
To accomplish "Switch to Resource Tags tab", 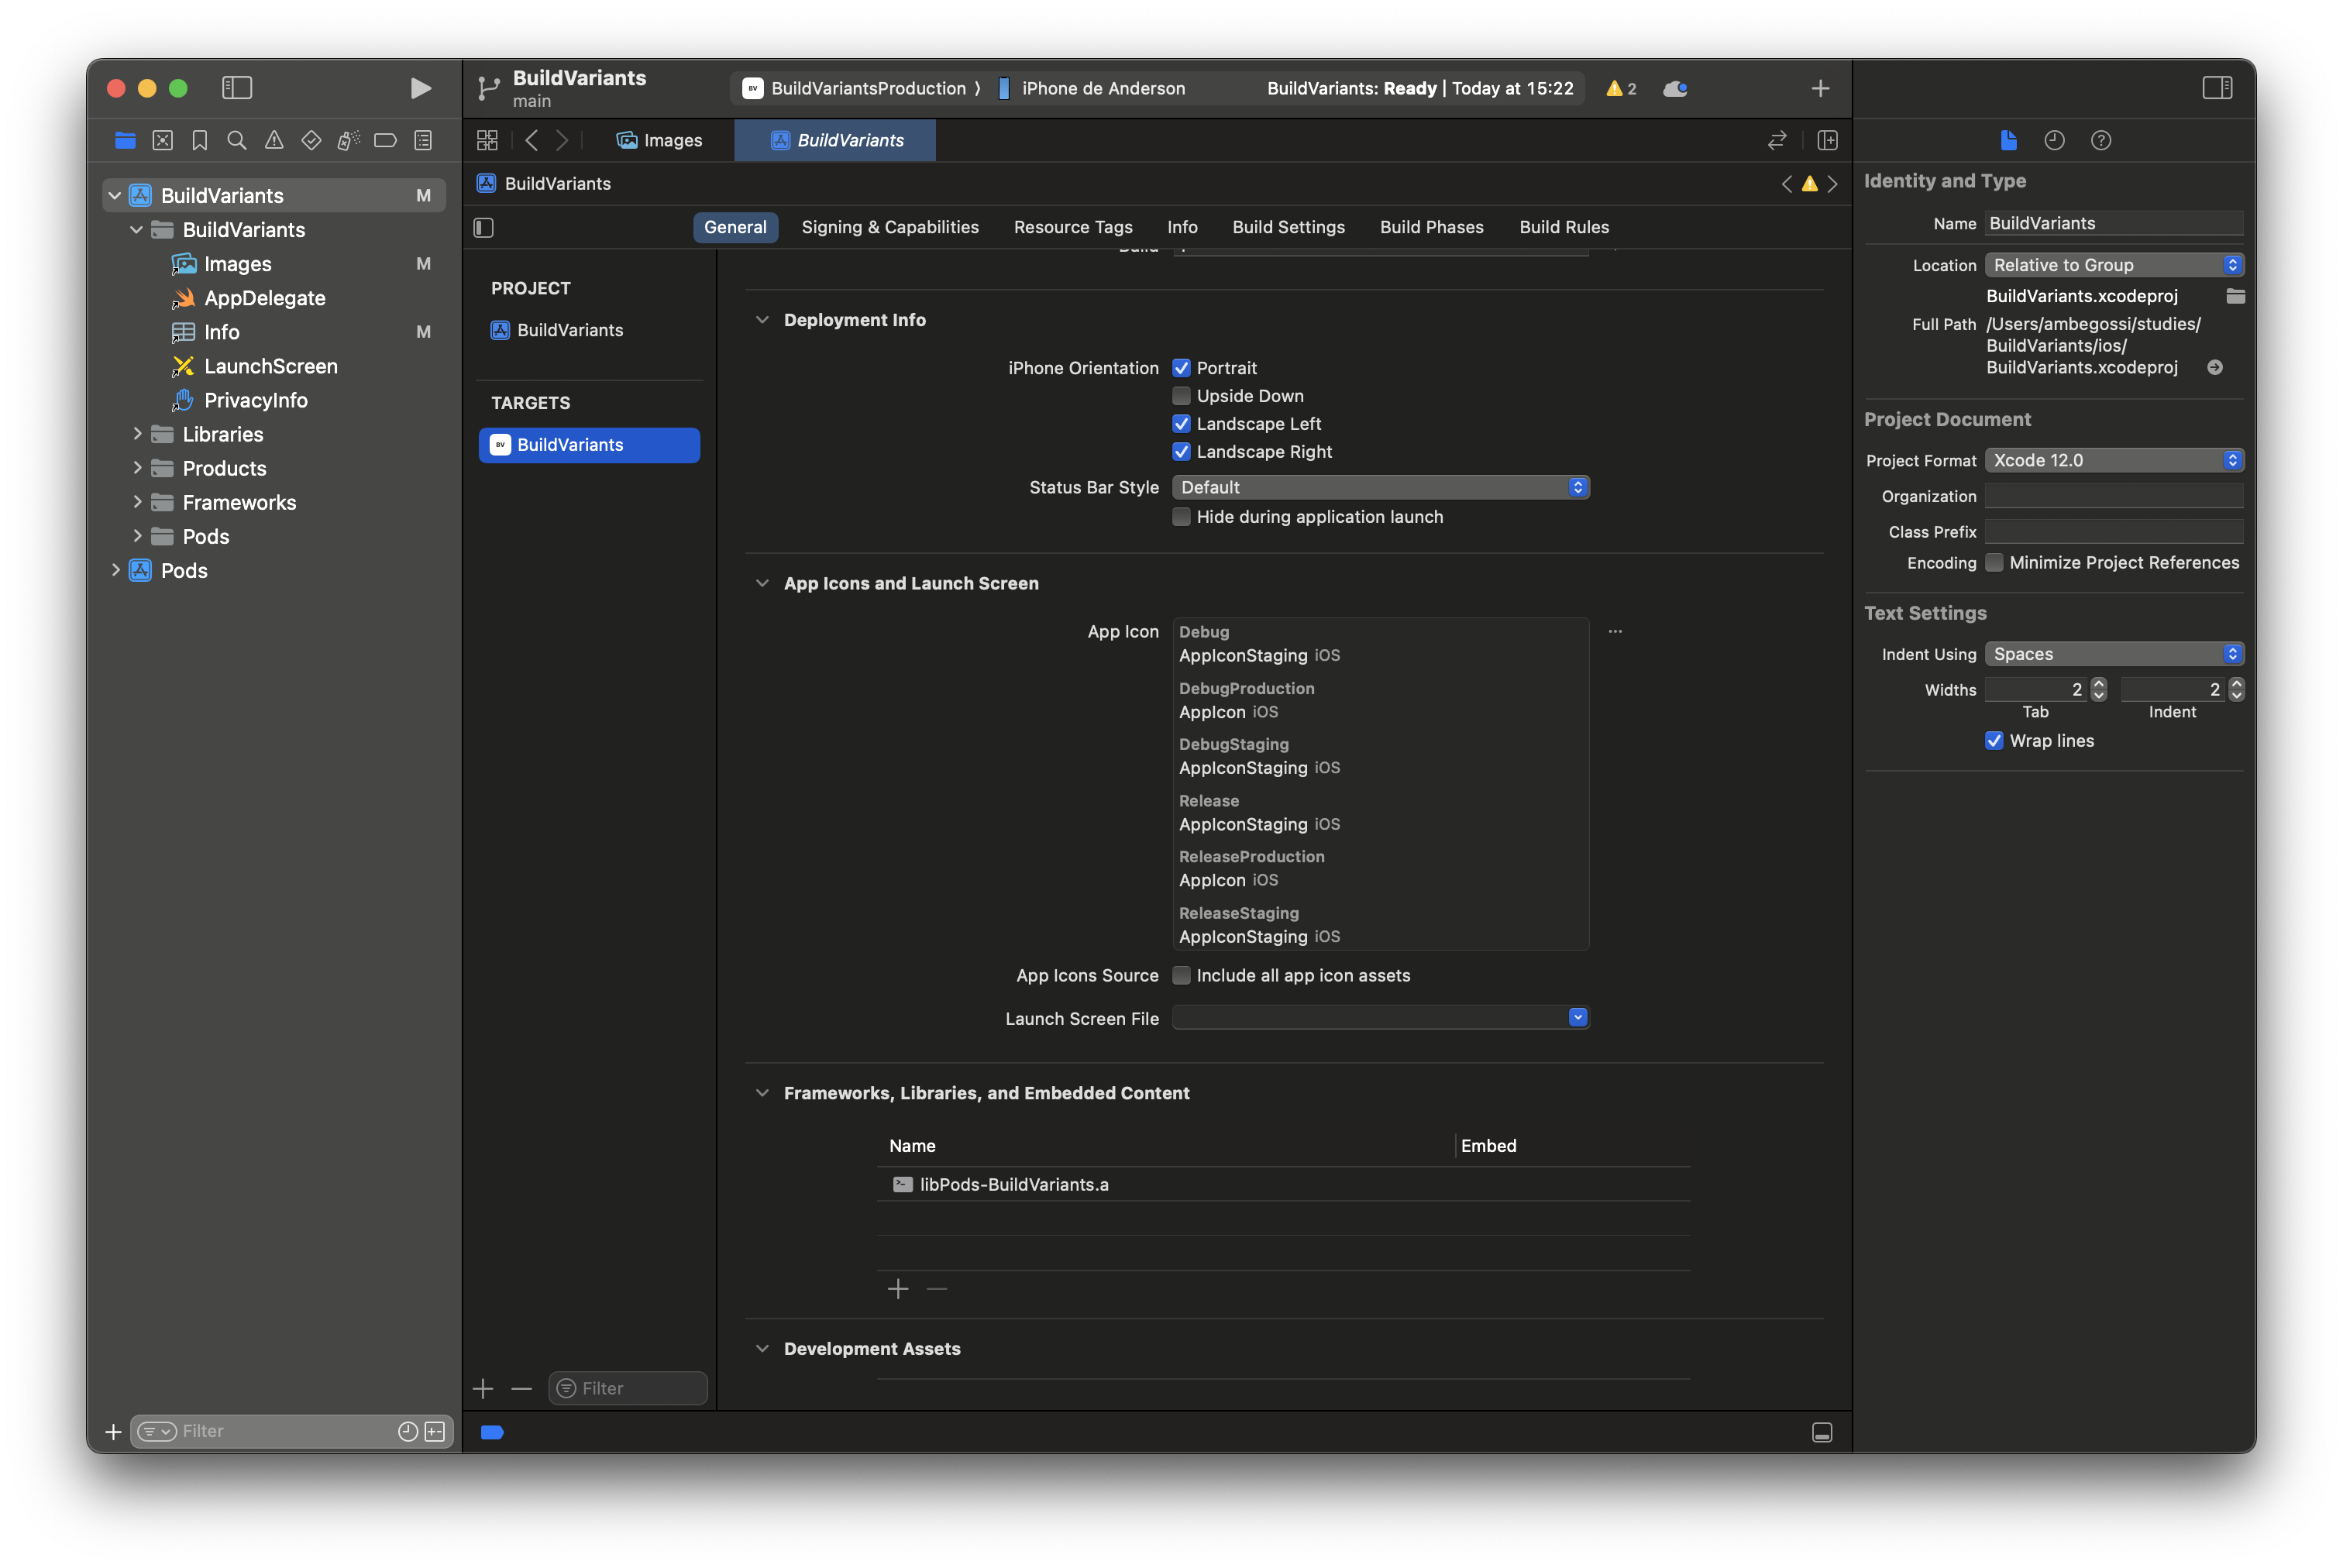I will [x=1073, y=227].
